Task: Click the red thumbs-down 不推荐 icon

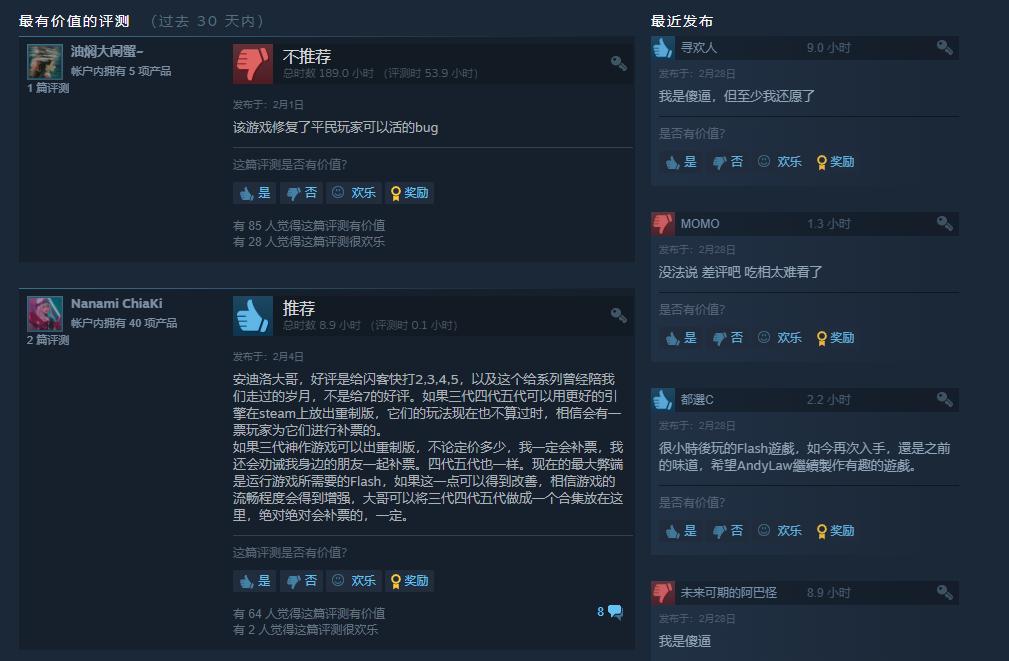Action: [253, 64]
